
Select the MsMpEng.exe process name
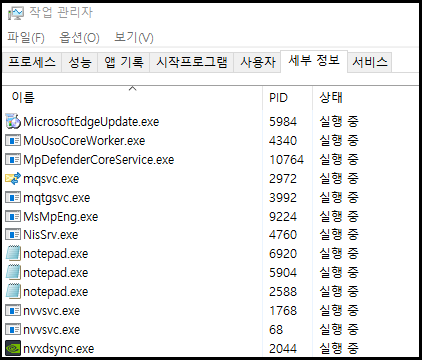pyautogui.click(x=61, y=217)
